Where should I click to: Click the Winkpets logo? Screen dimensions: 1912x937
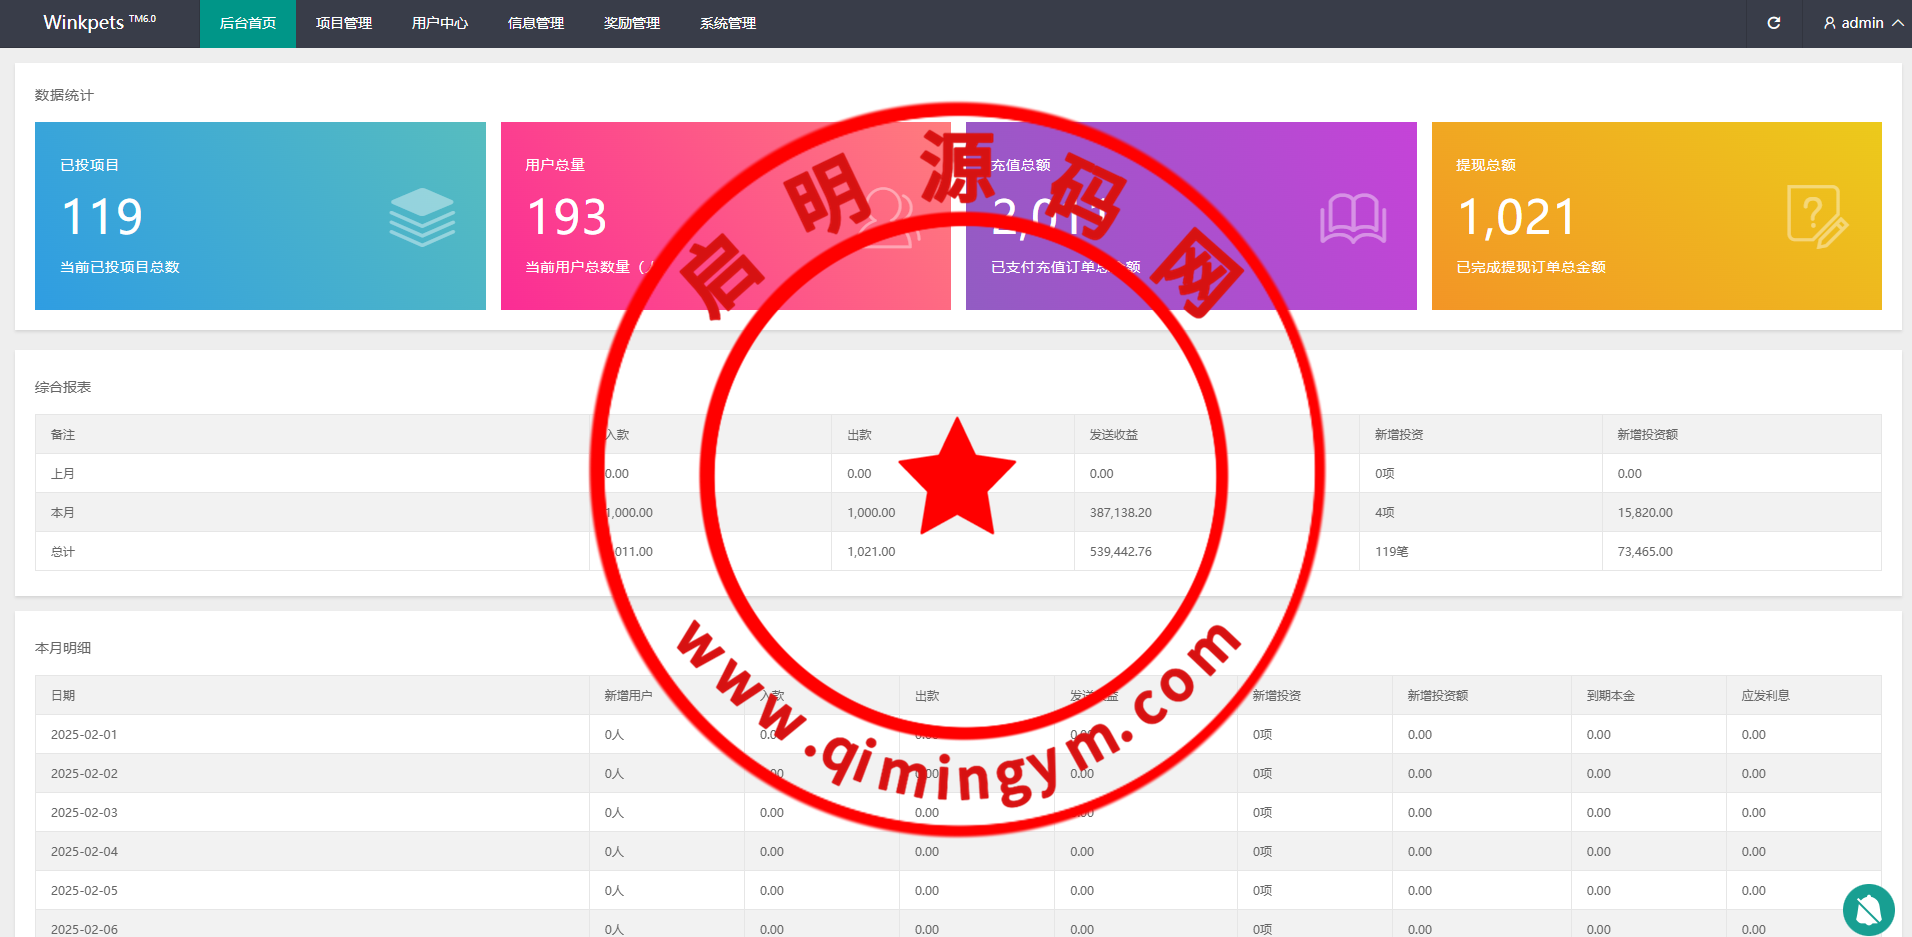click(x=99, y=23)
